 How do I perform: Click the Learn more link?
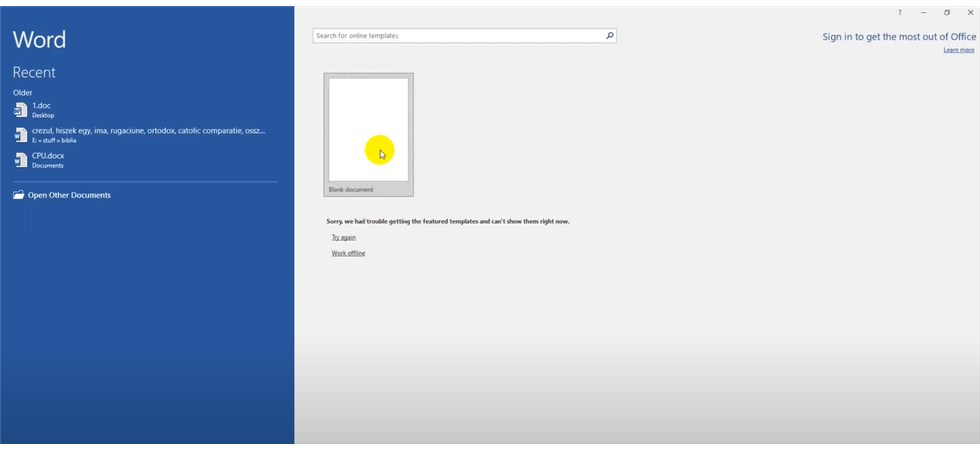[959, 50]
